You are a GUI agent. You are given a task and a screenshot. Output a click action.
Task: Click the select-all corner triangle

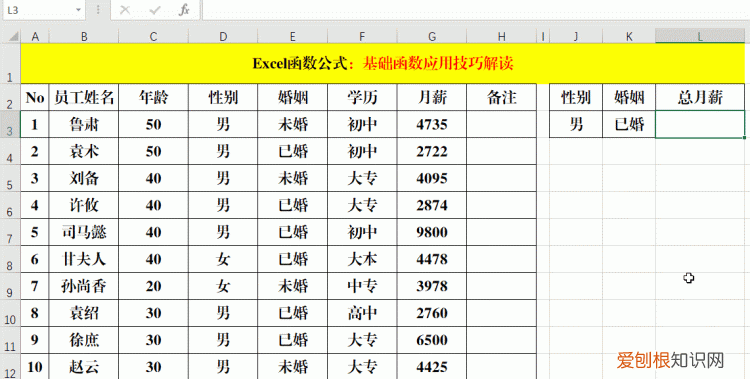[x=14, y=36]
